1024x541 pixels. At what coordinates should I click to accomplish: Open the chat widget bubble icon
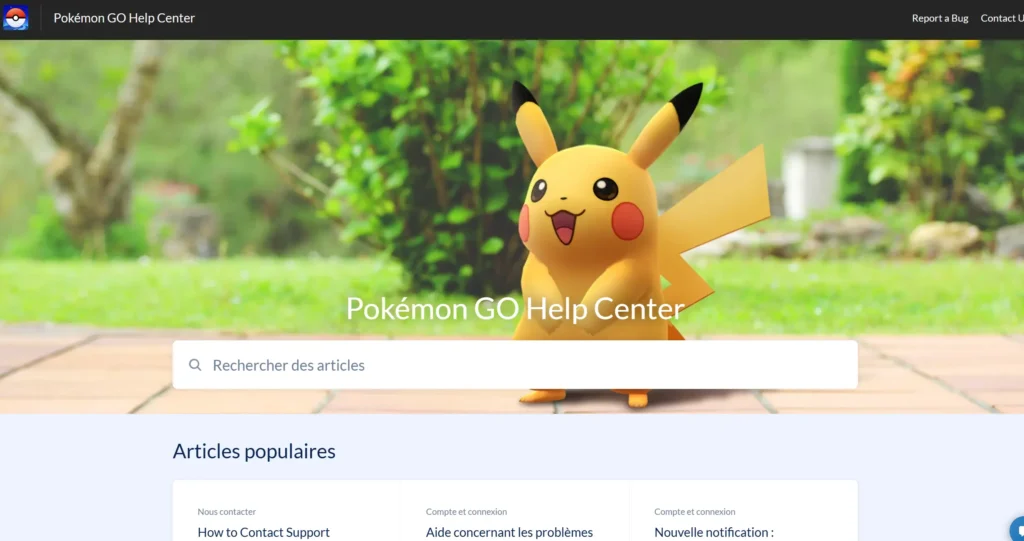click(1017, 529)
